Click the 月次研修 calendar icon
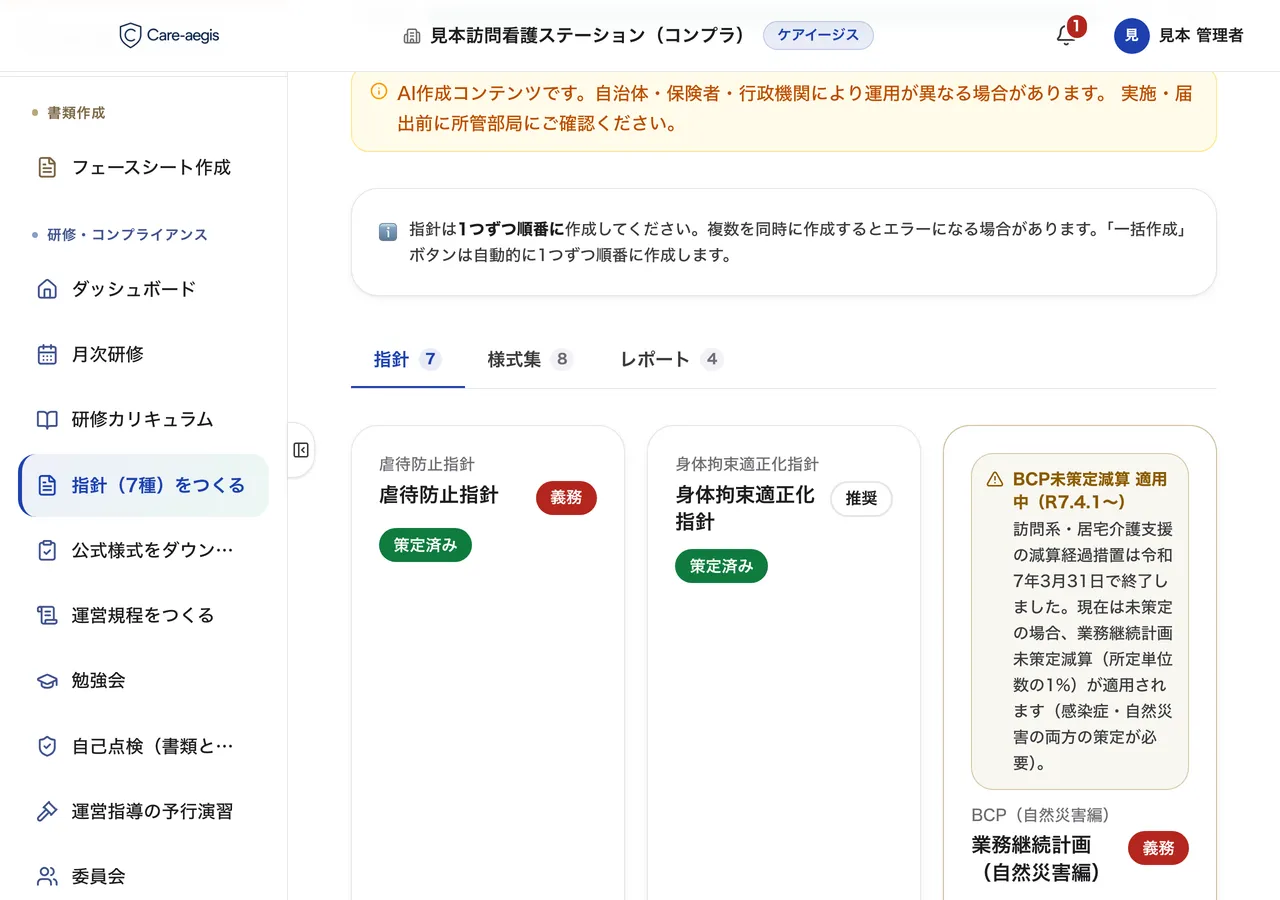This screenshot has height=900, width=1280. [47, 354]
